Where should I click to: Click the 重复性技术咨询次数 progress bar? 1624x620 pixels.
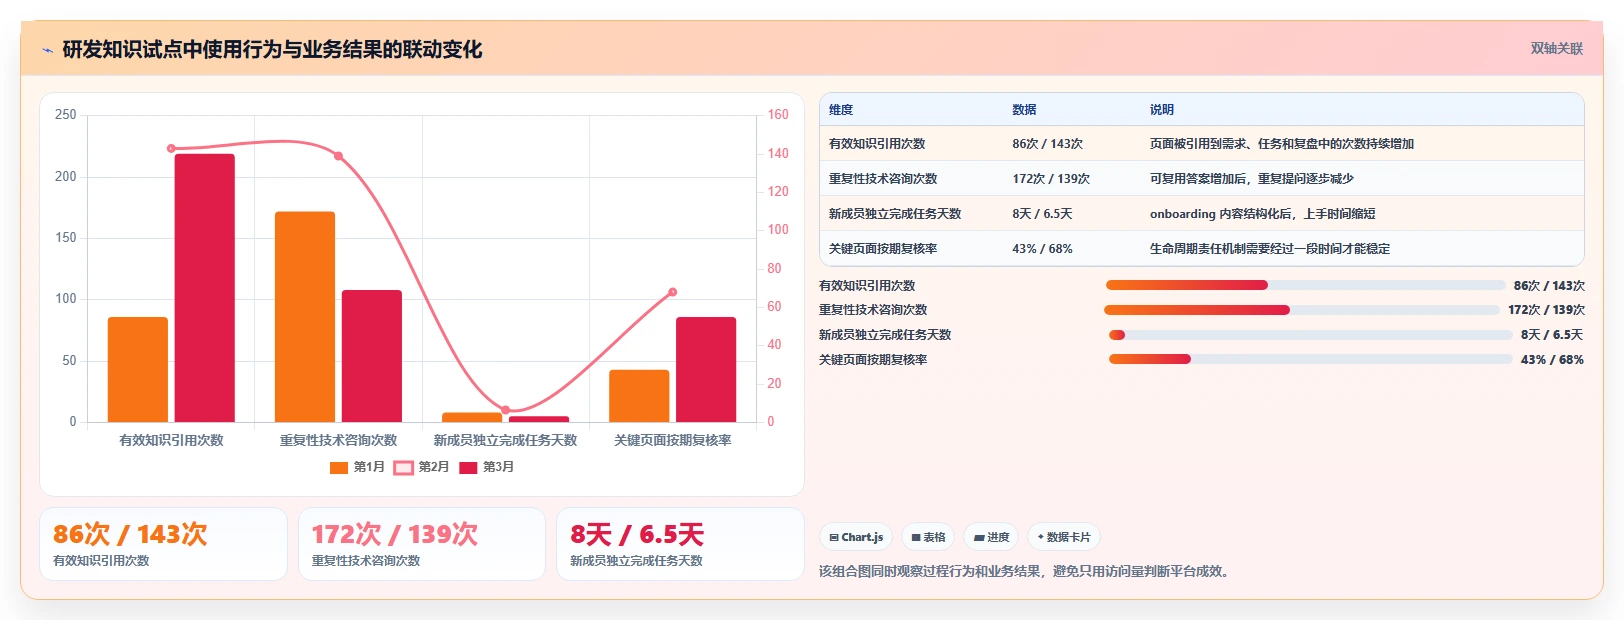click(x=1302, y=310)
